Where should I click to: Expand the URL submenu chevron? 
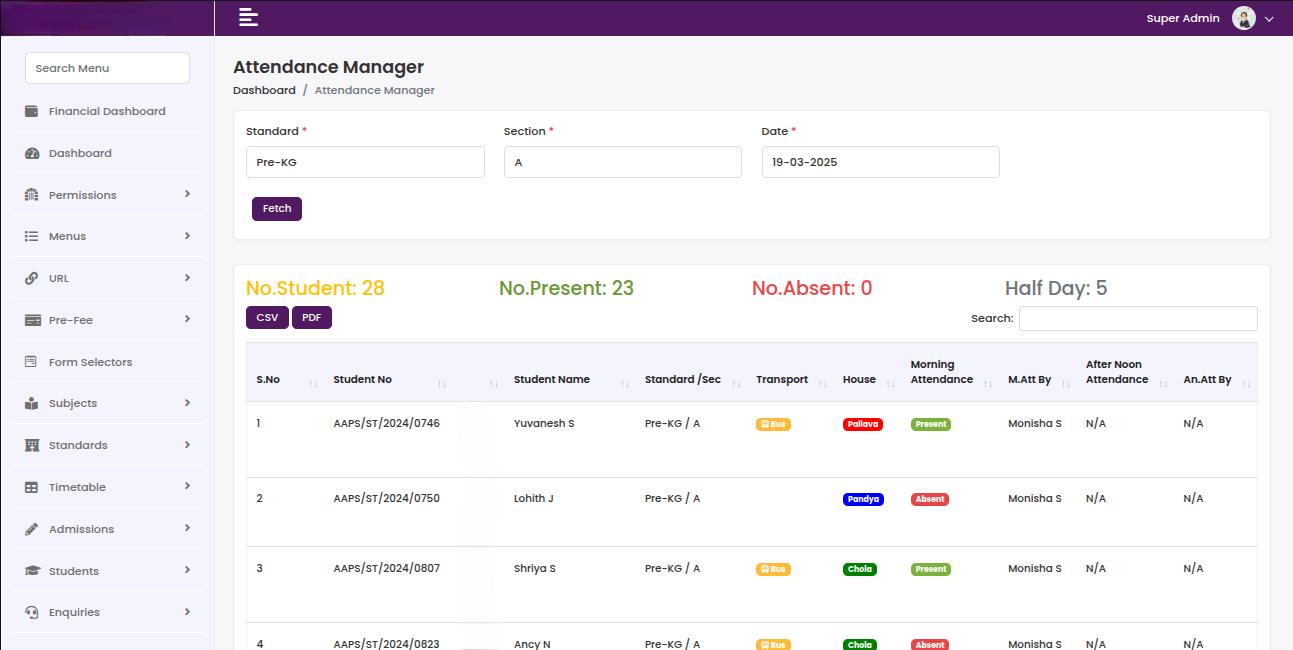click(x=187, y=278)
